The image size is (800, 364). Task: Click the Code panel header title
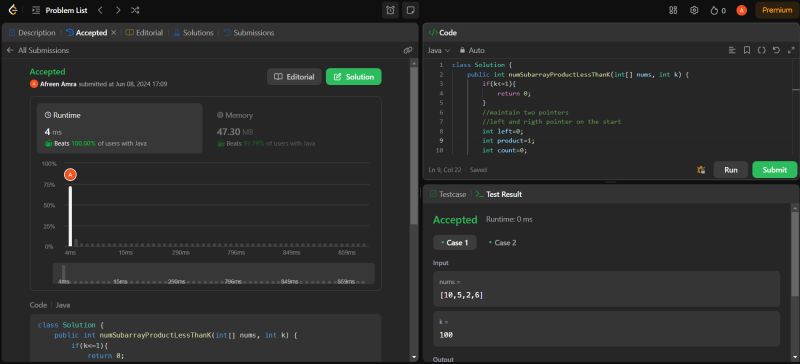point(443,33)
